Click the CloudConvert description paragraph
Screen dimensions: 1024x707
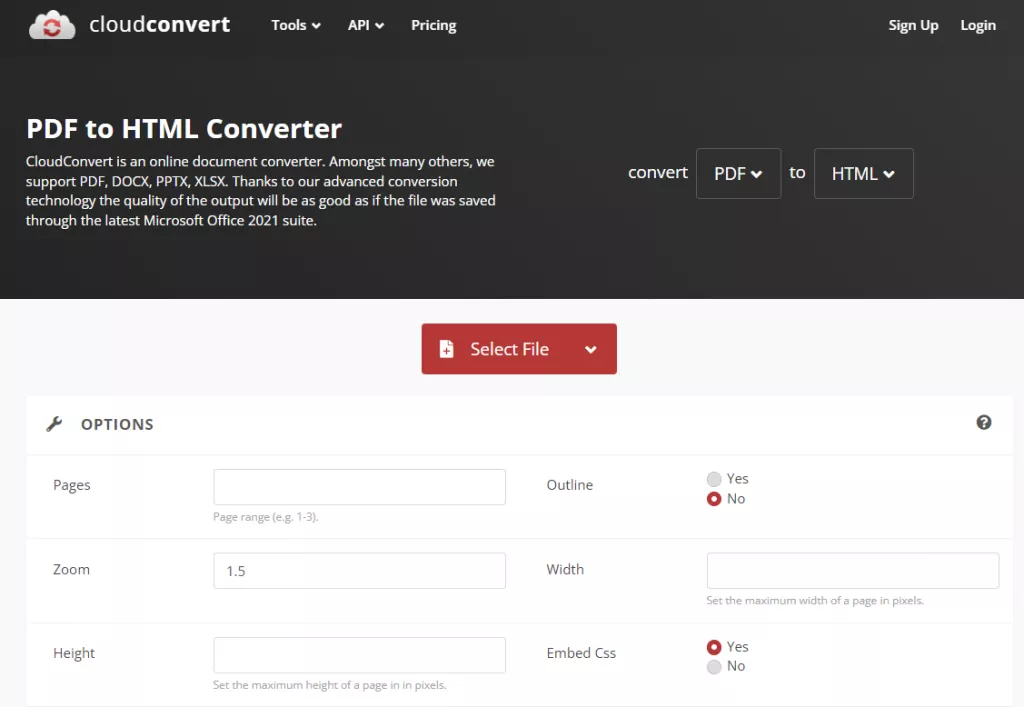(261, 191)
